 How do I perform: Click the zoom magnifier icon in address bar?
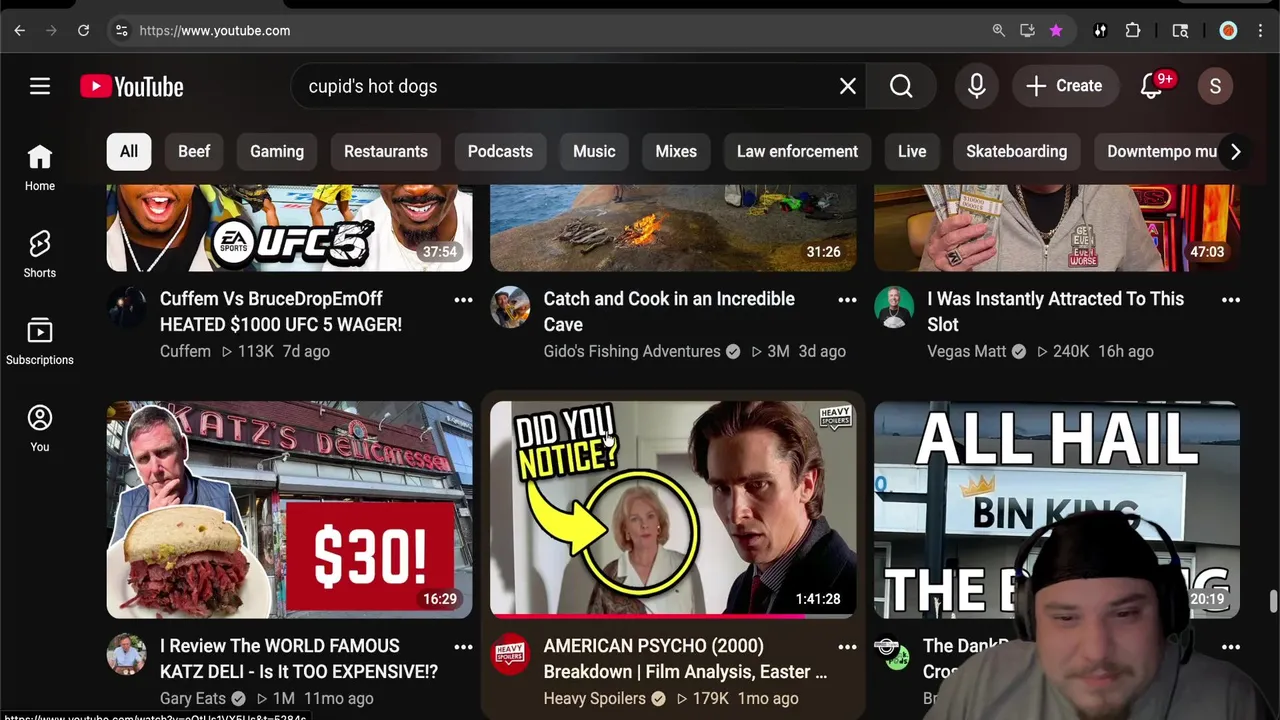(998, 31)
